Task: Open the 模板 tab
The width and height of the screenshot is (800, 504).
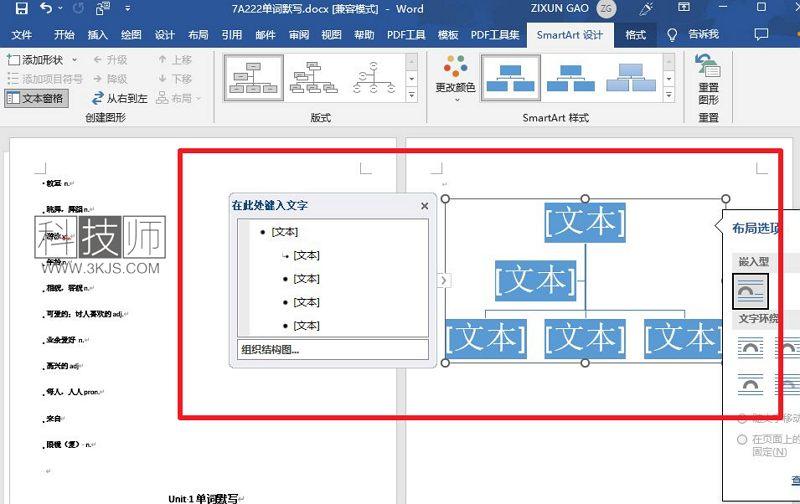Action: pos(448,35)
